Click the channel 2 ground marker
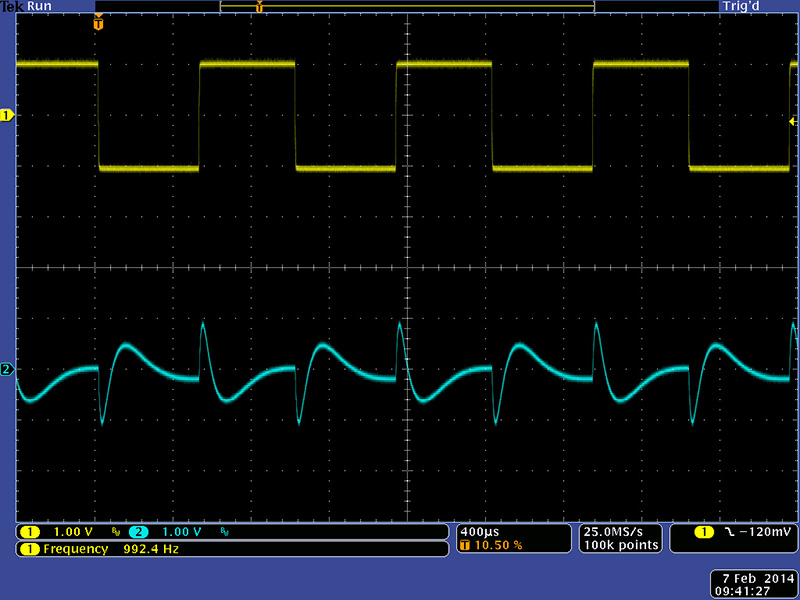This screenshot has width=800, height=600. [x=7, y=370]
